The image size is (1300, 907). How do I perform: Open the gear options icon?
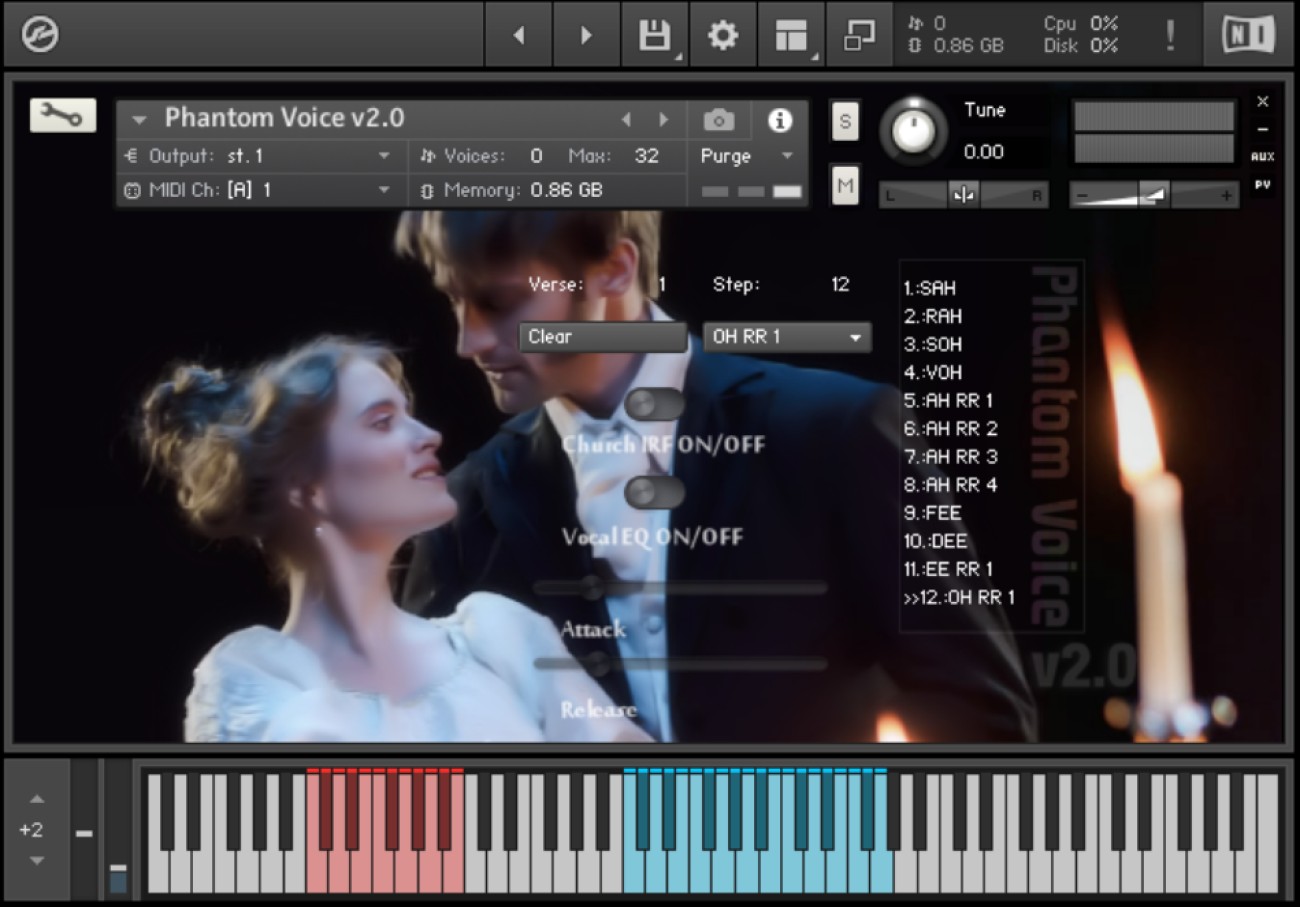pyautogui.click(x=722, y=35)
